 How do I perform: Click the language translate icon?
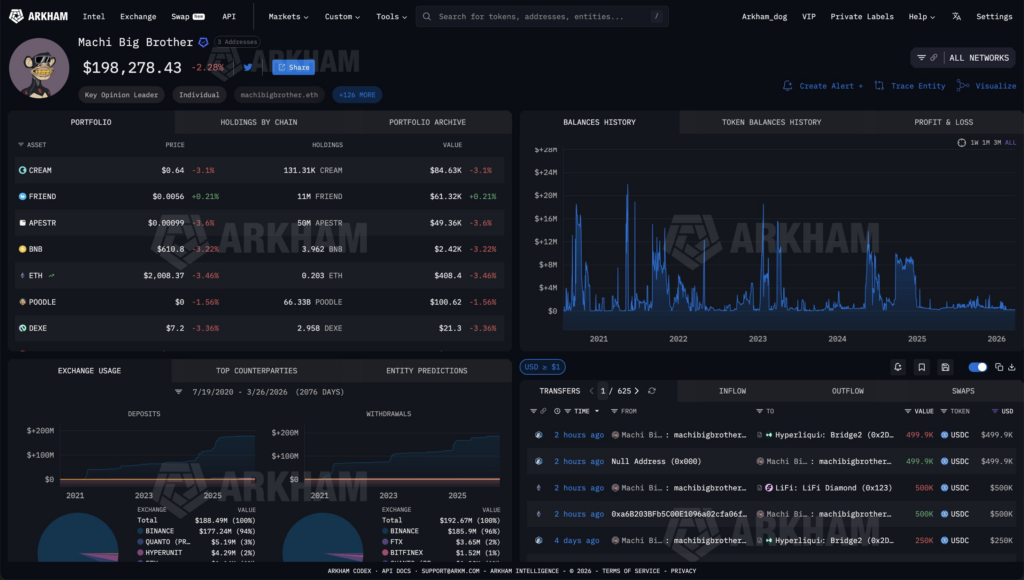pos(956,16)
